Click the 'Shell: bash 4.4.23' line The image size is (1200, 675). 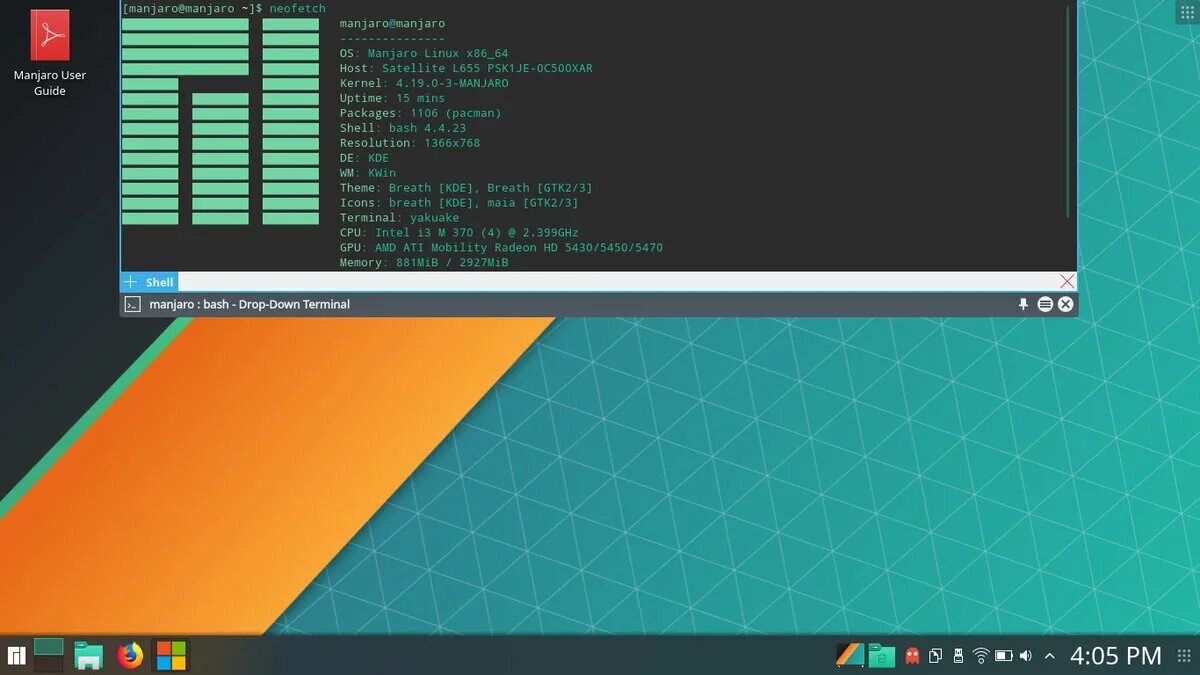(x=403, y=128)
